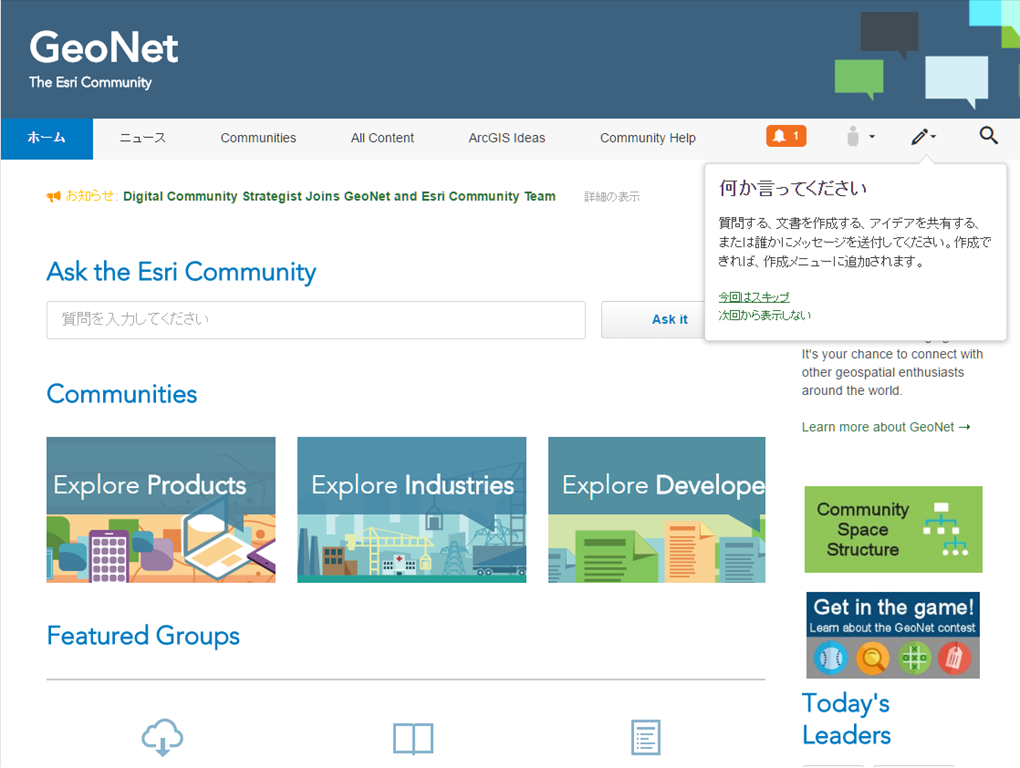Click the Communities heading
Screen dimensions: 1020x768
122,394
